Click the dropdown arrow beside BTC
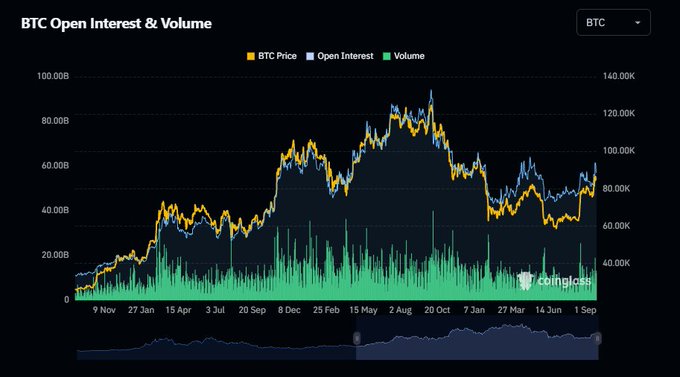This screenshot has width=680, height=377. 638,23
